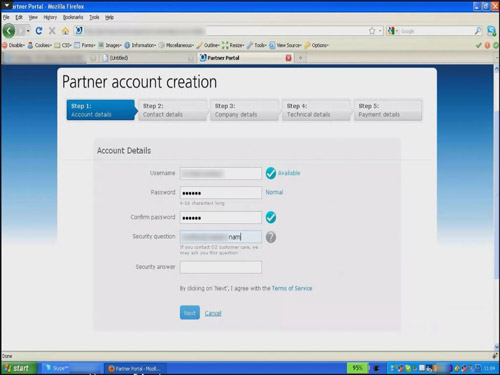Click the Google search box
This screenshot has height=375, width=500.
(436, 31)
